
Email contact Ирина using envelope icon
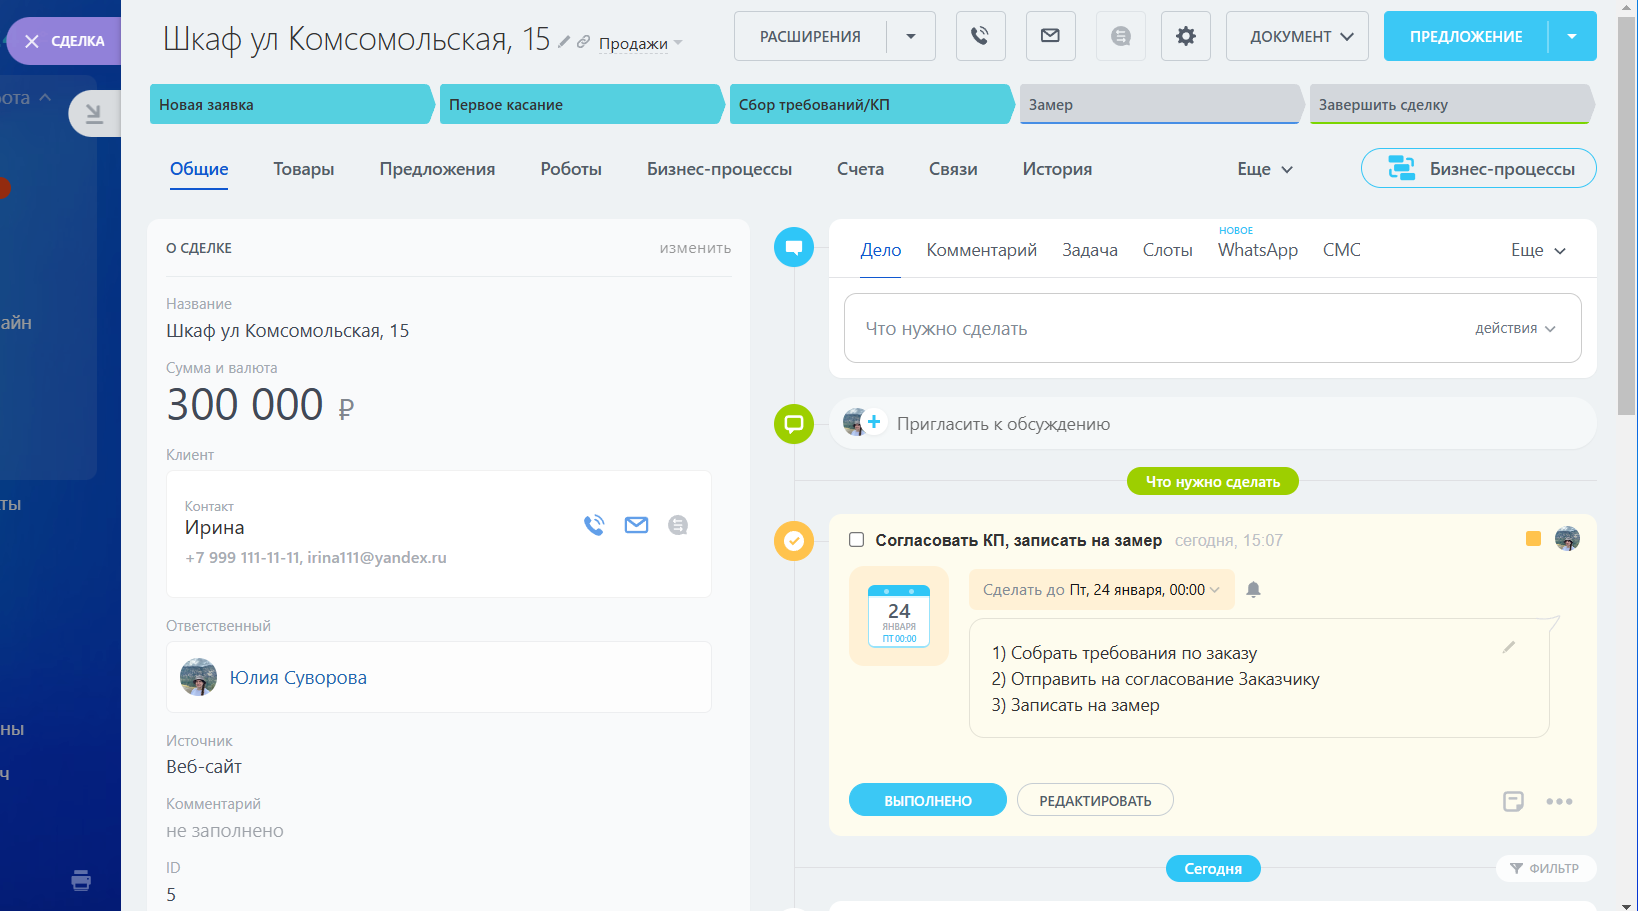point(636,525)
